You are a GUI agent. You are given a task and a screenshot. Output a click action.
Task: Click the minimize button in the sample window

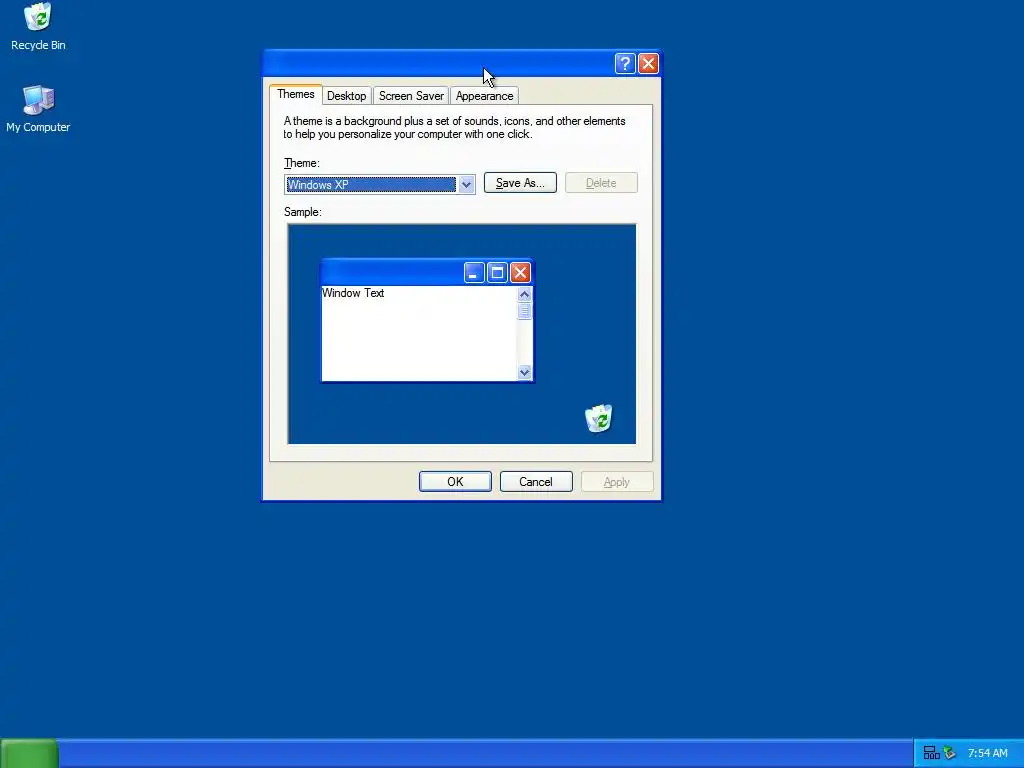point(474,272)
